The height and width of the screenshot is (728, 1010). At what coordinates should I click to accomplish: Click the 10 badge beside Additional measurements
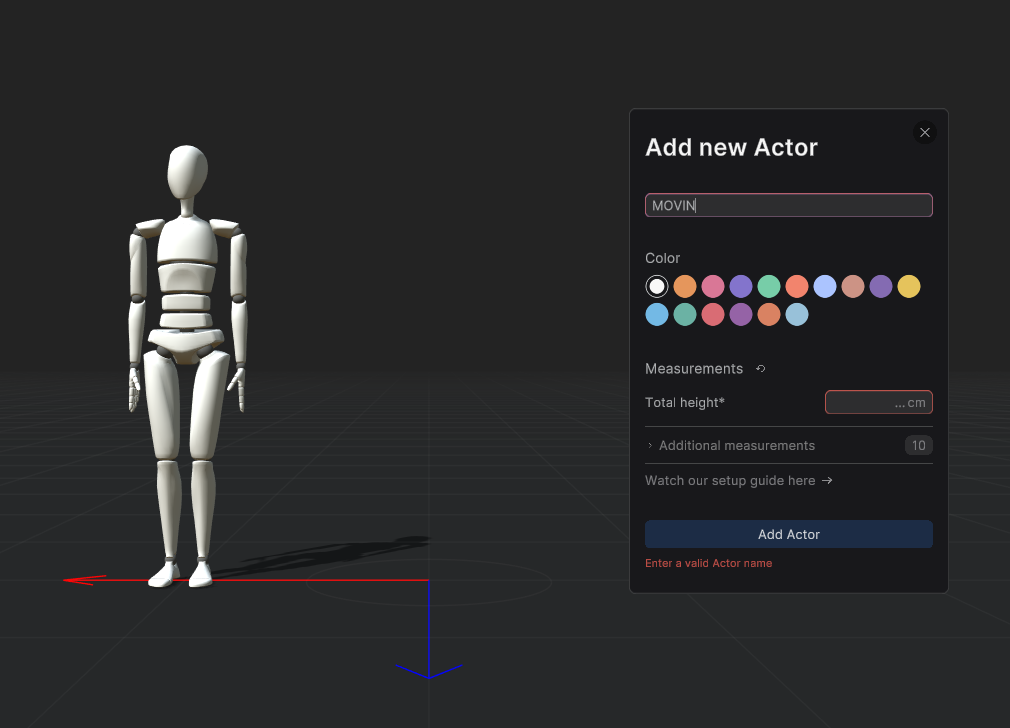coord(918,446)
